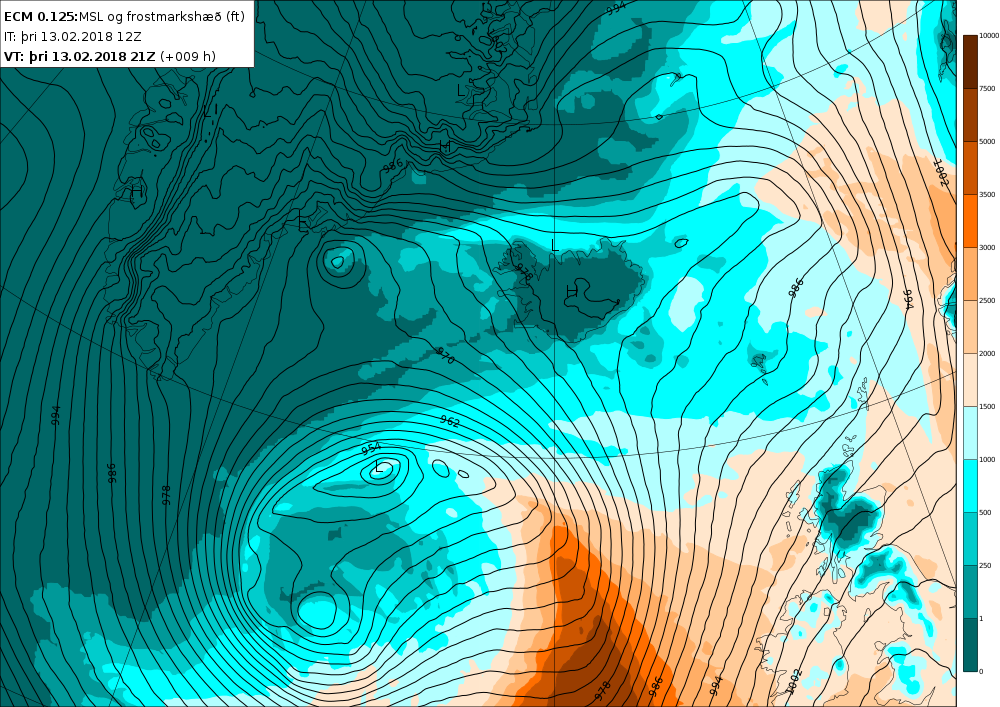The height and width of the screenshot is (707, 1000).
Task: Click the 500 label on the color scale
Action: click(x=985, y=512)
